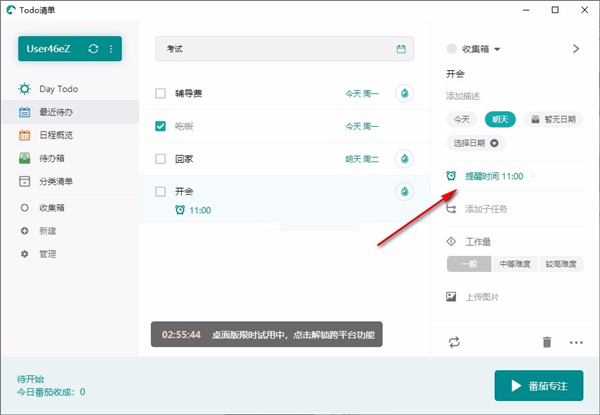
Task: Delete the task using the trash icon
Action: click(546, 342)
